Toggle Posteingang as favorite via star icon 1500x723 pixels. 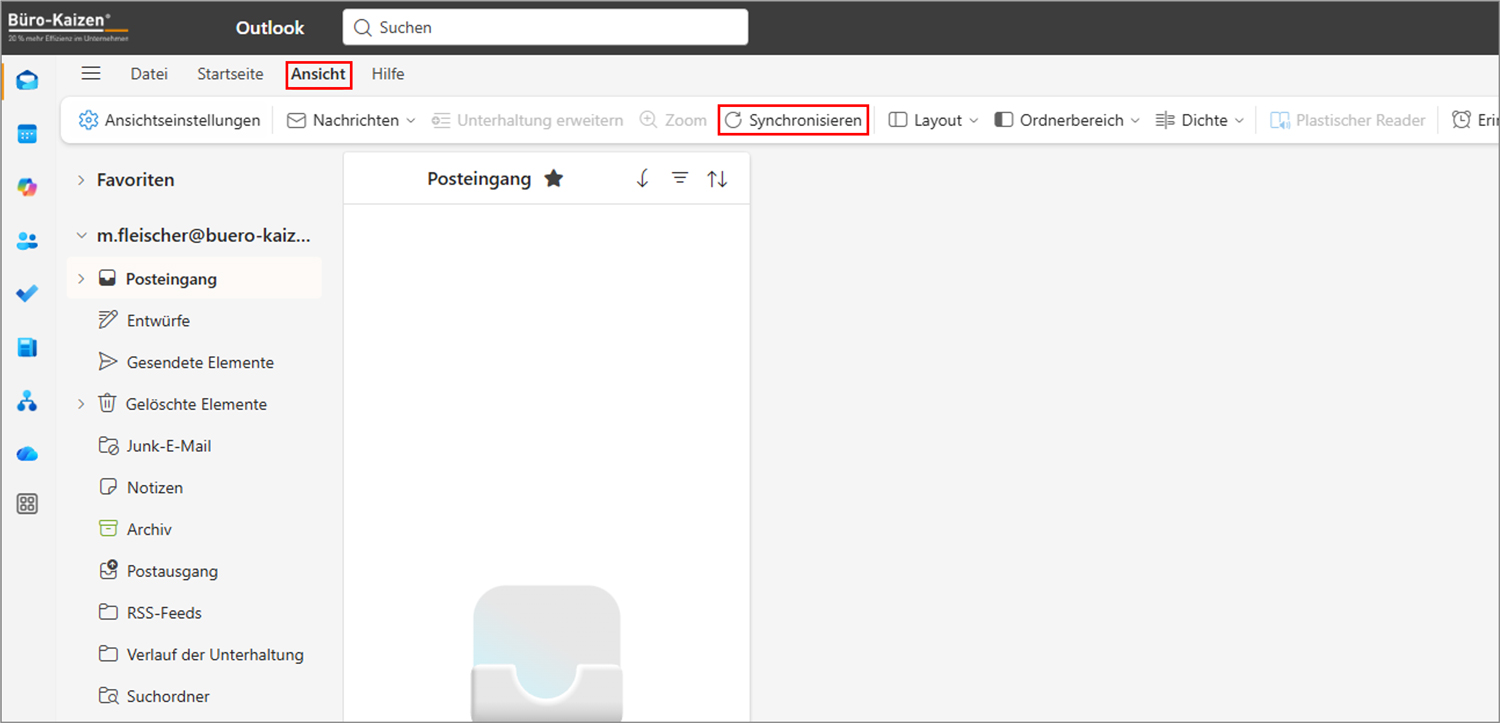click(x=554, y=178)
